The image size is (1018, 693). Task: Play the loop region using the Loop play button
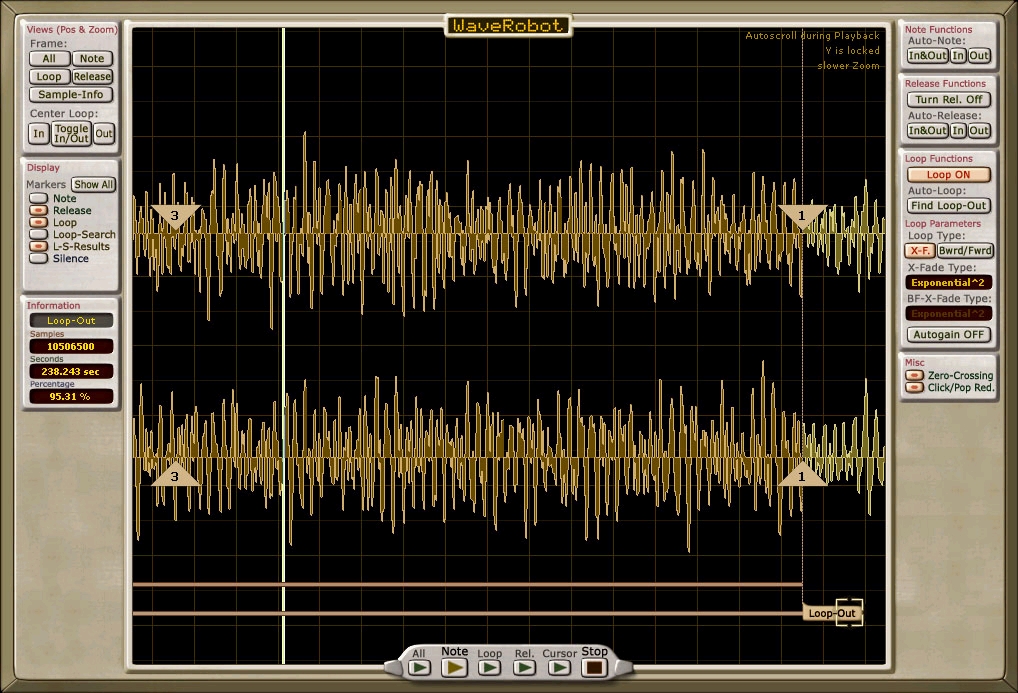tap(490, 667)
